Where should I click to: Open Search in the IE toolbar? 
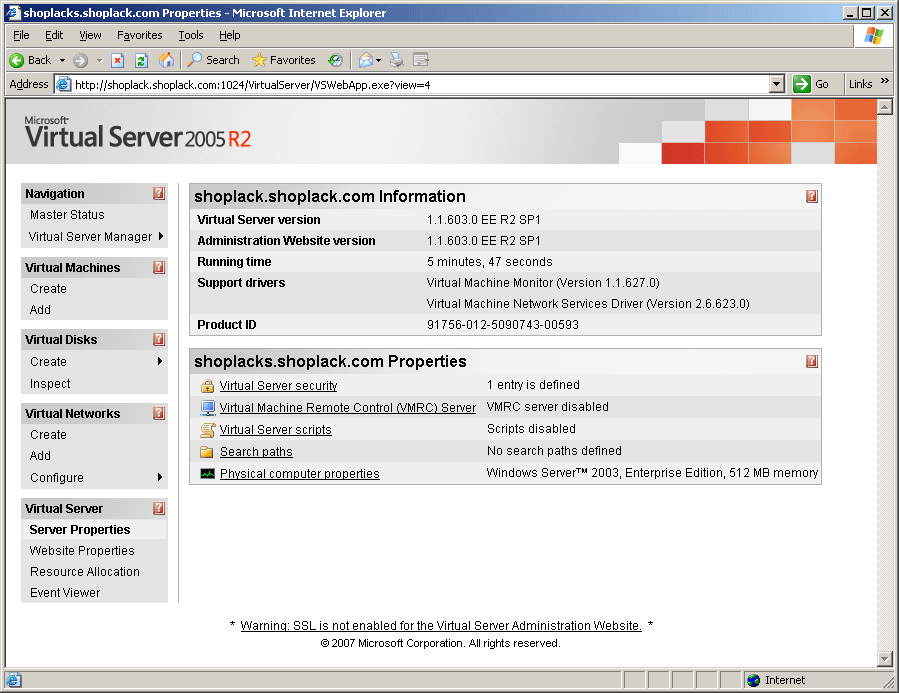point(214,60)
